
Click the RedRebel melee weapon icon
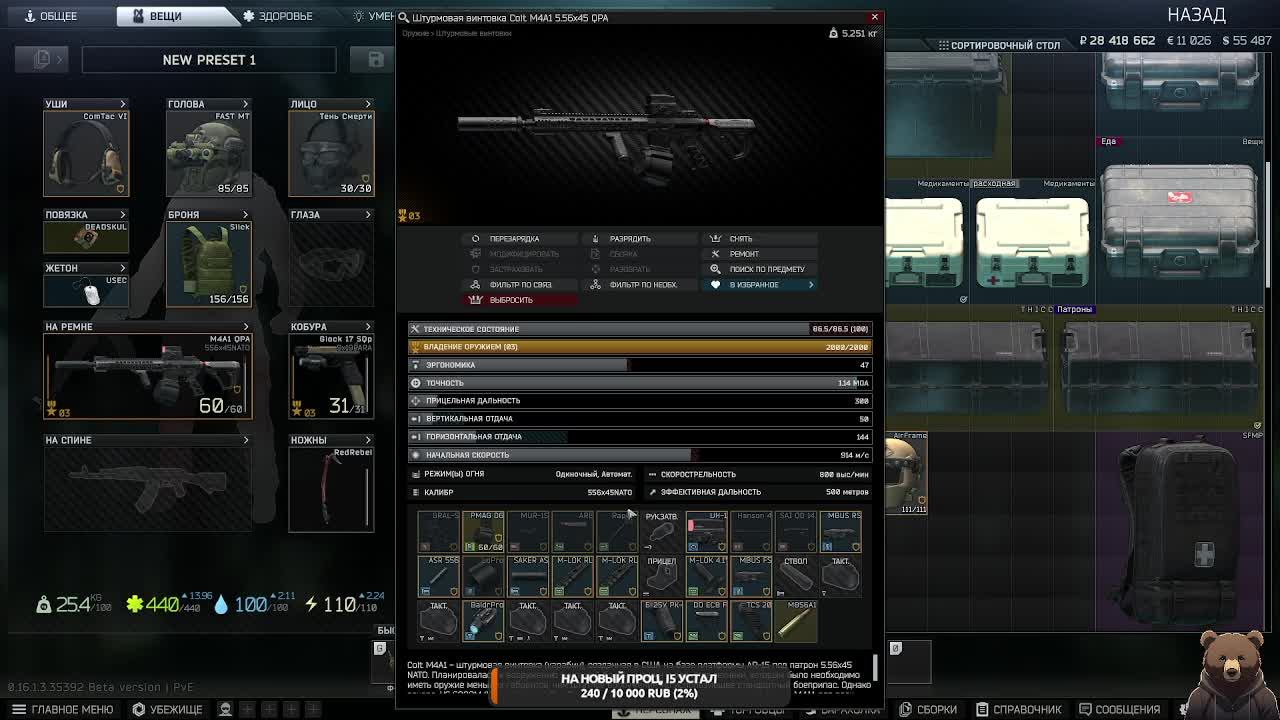pos(331,489)
